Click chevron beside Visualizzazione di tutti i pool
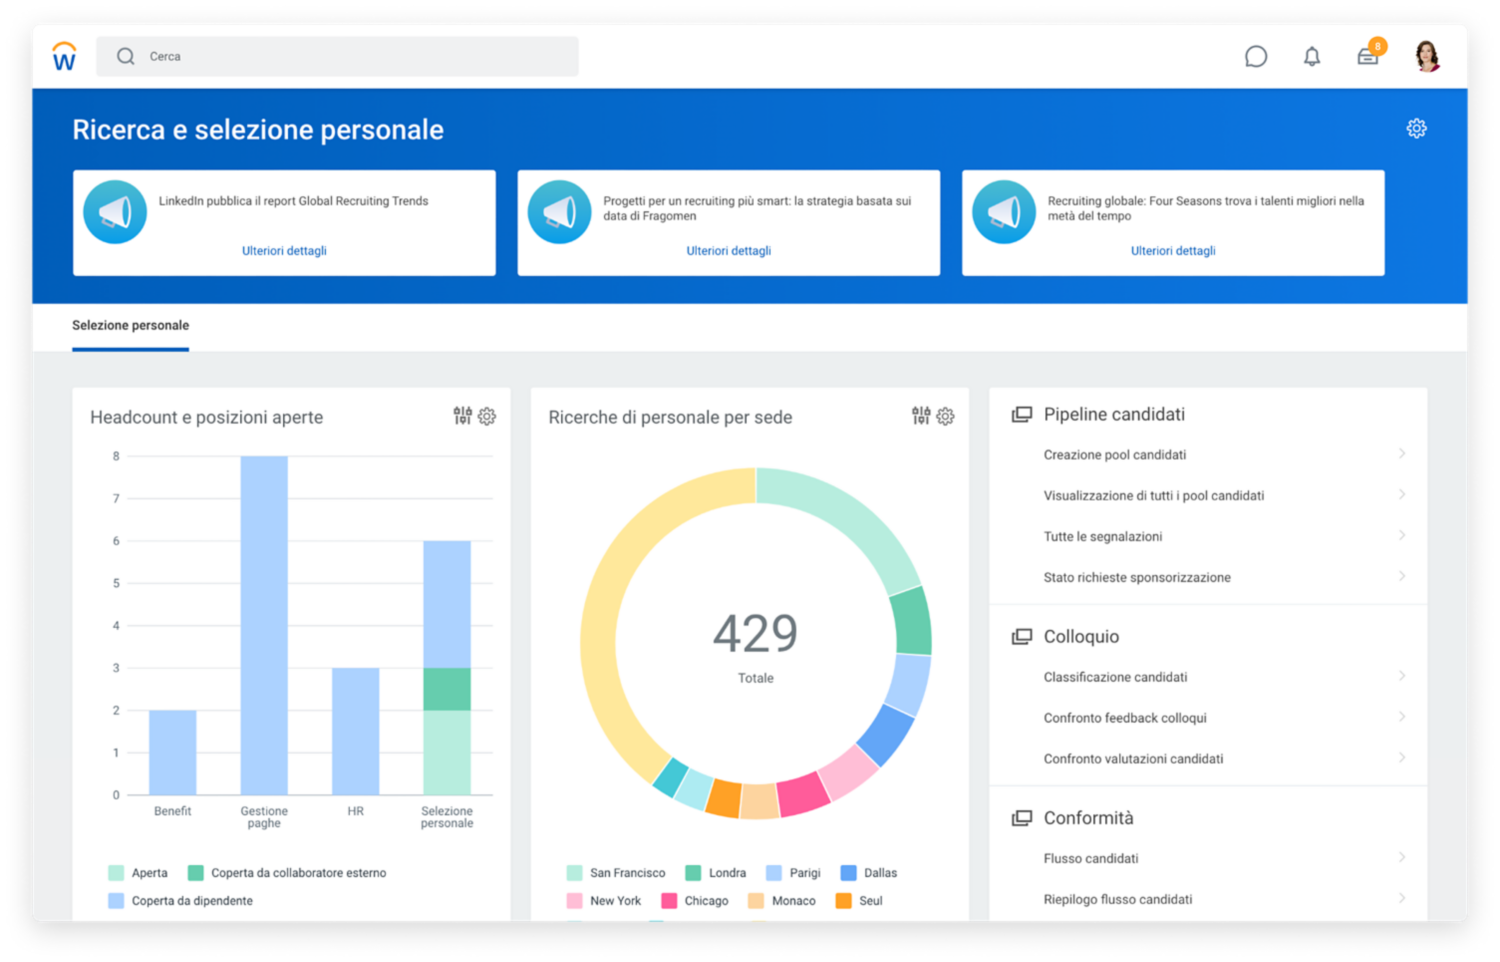 coord(1402,495)
